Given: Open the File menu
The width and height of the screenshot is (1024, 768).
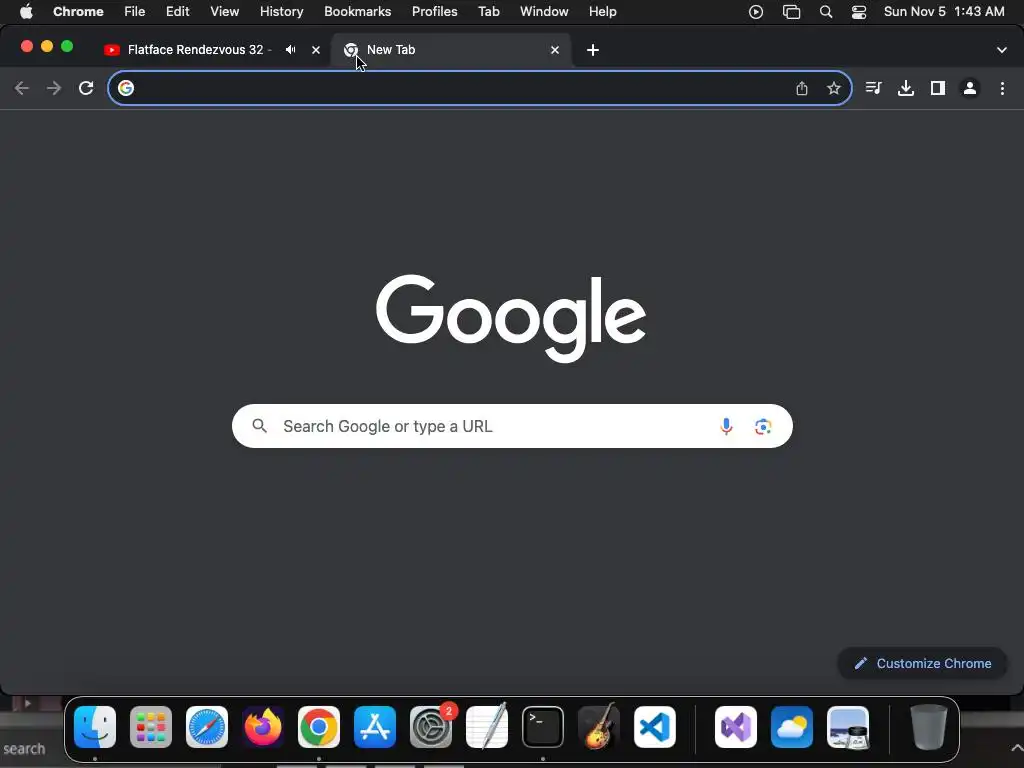Looking at the screenshot, I should [135, 12].
